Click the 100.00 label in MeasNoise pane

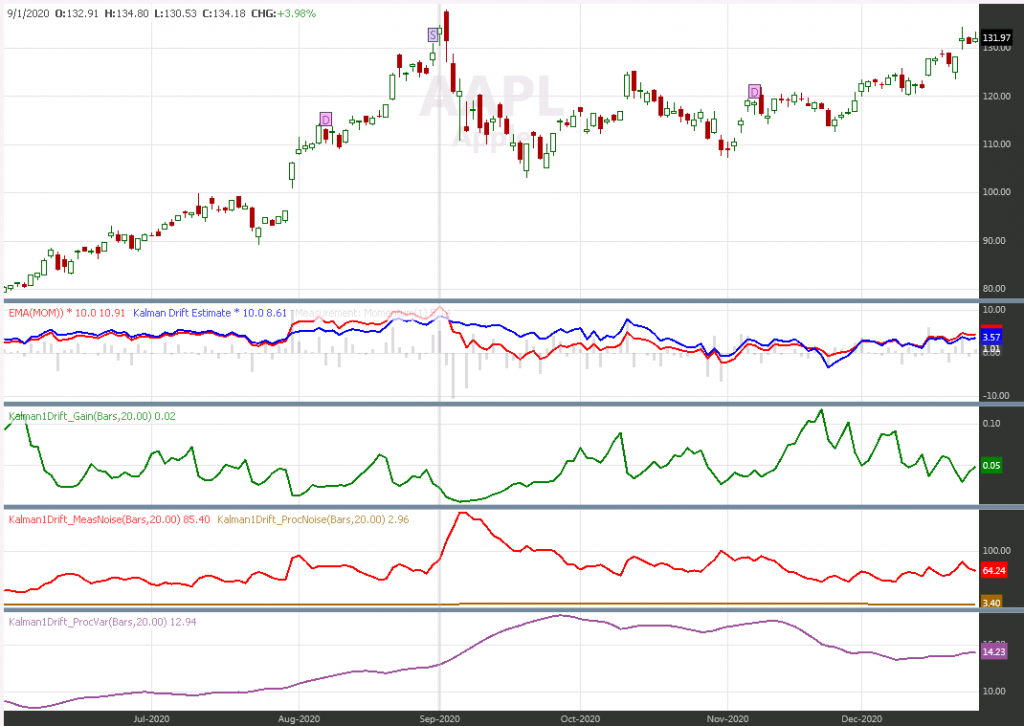coord(997,551)
